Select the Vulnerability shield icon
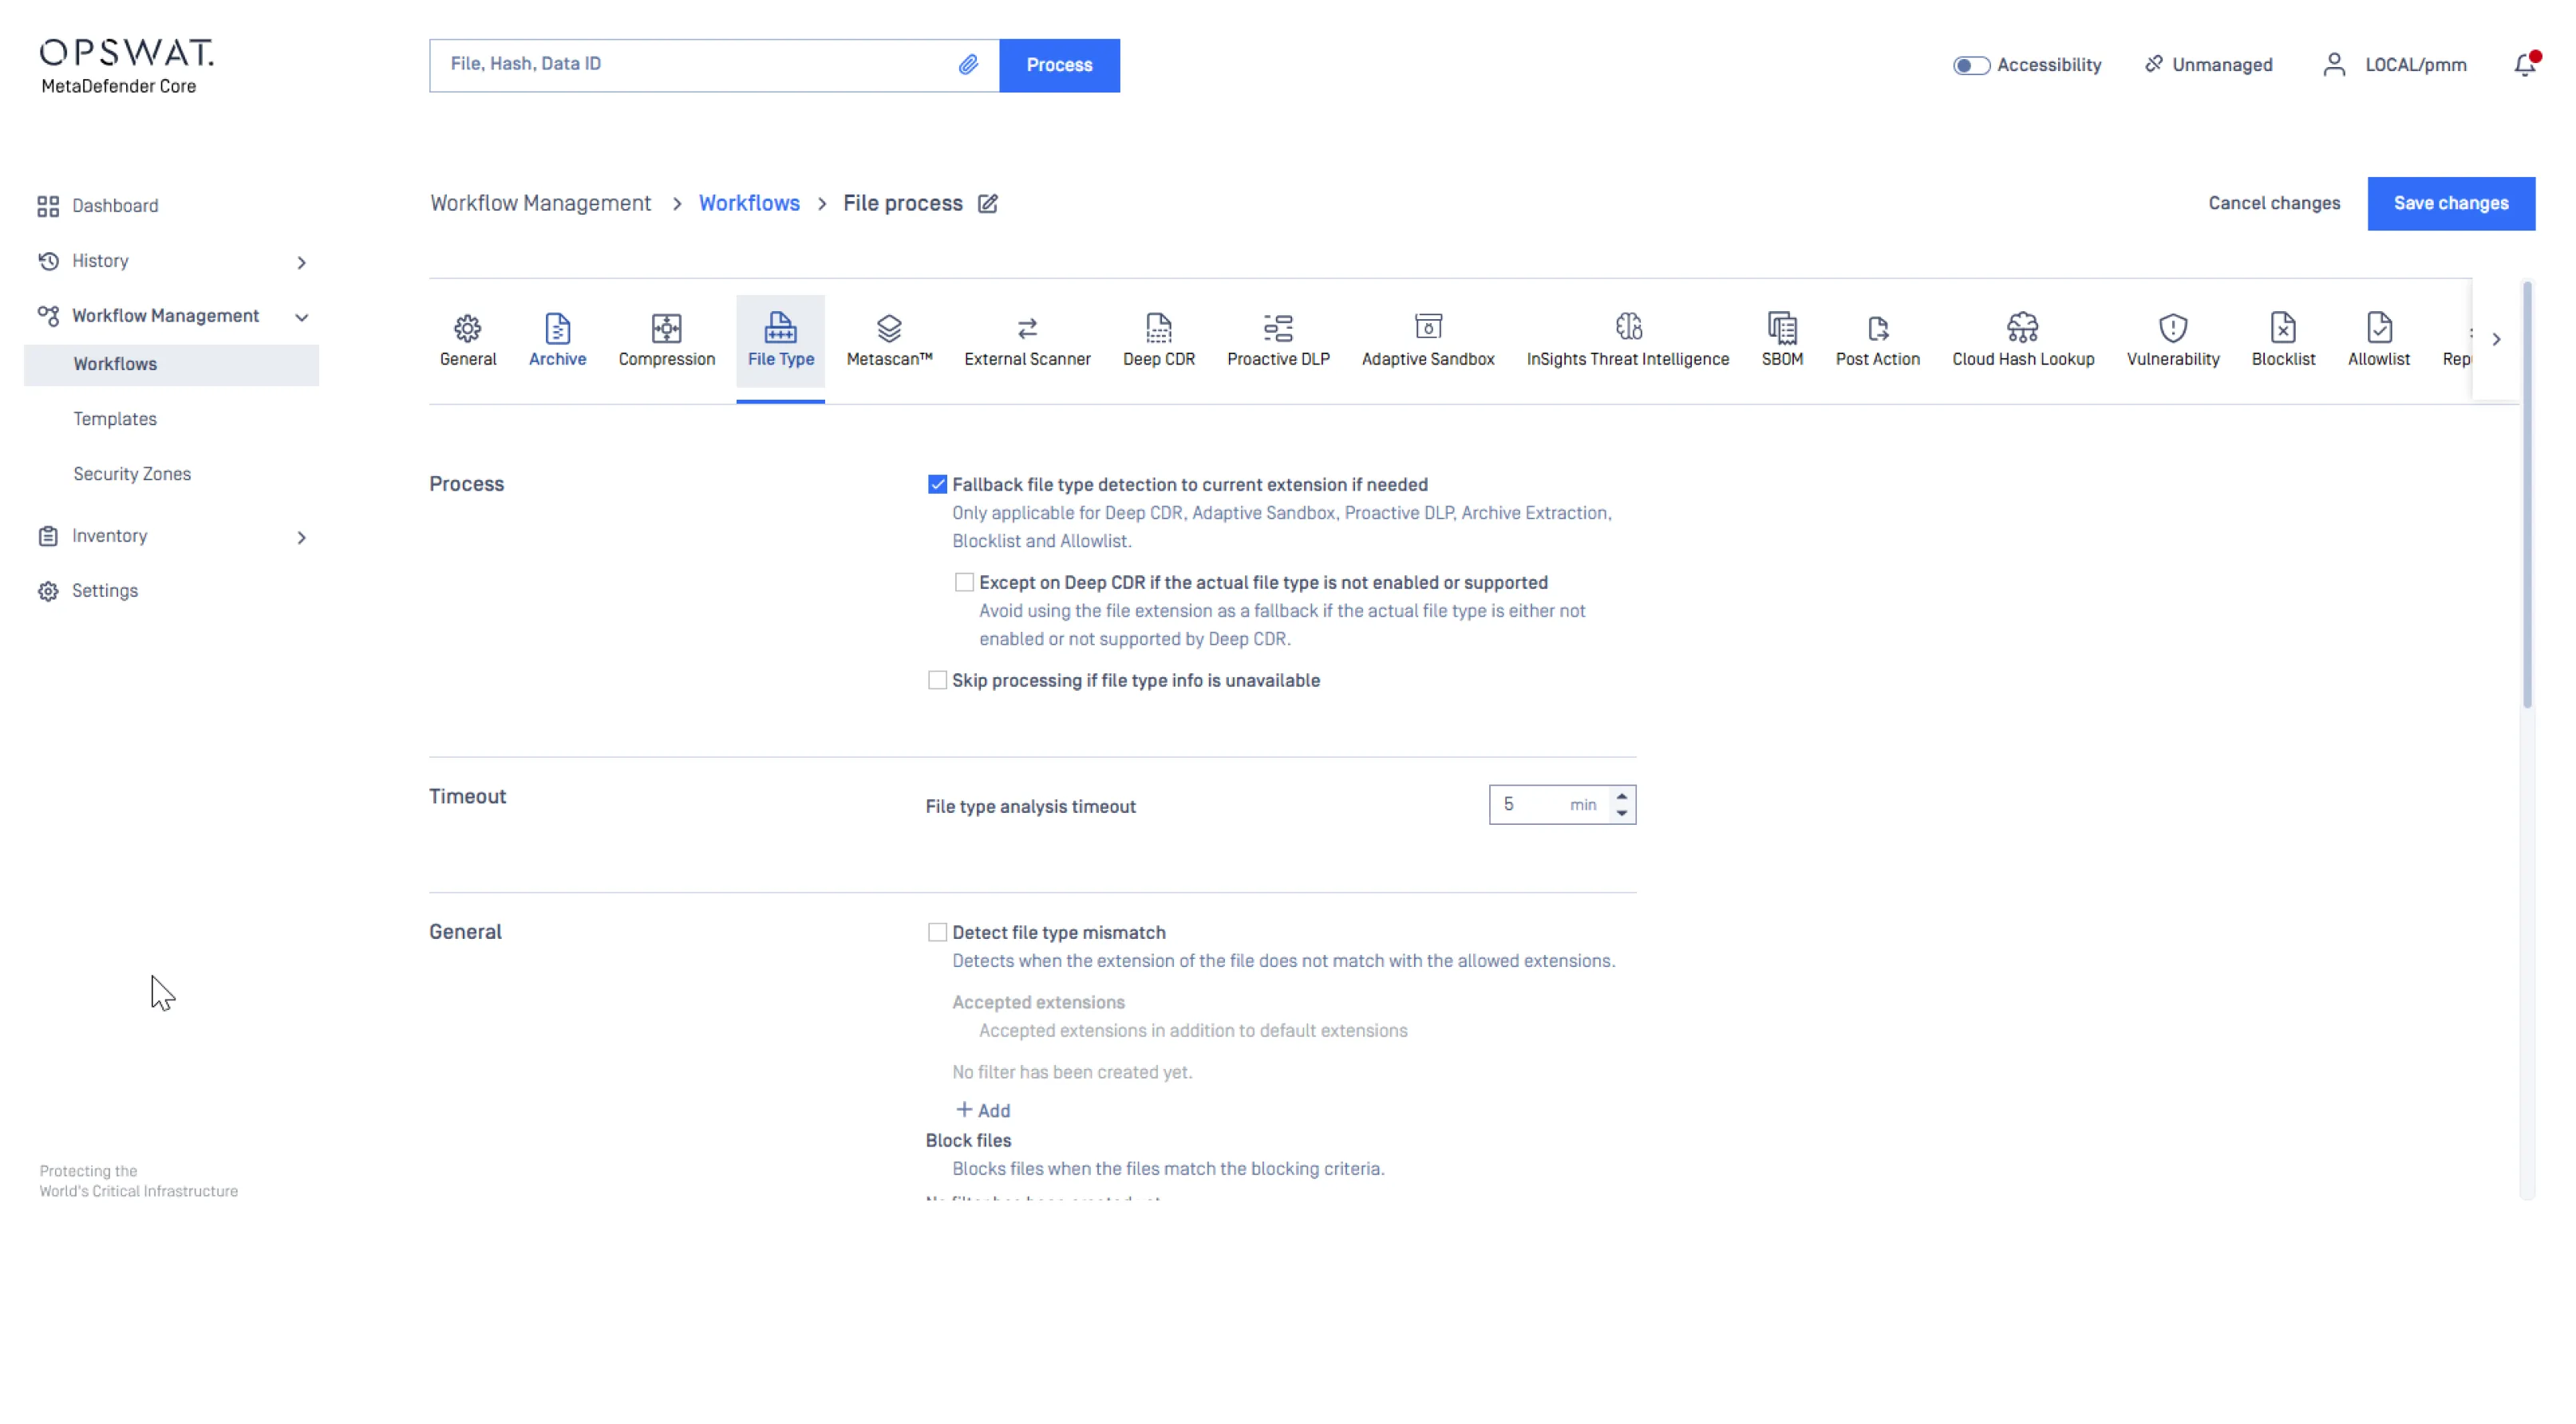Screen dimensions: 2576x1424 (2172, 328)
